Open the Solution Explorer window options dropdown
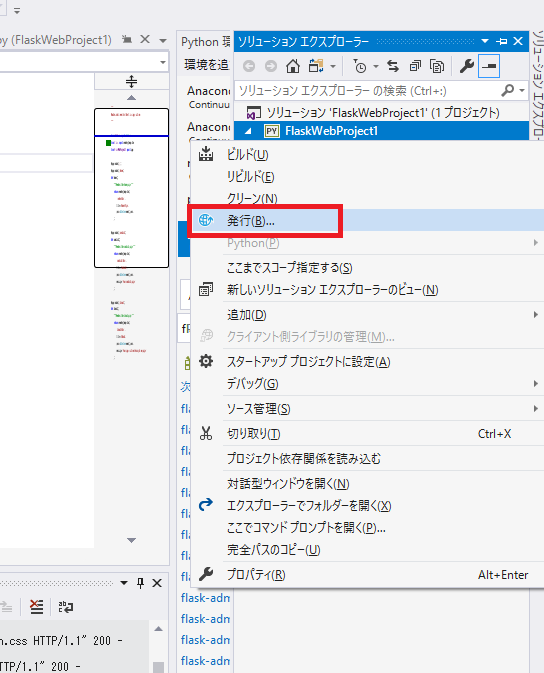 pos(485,41)
